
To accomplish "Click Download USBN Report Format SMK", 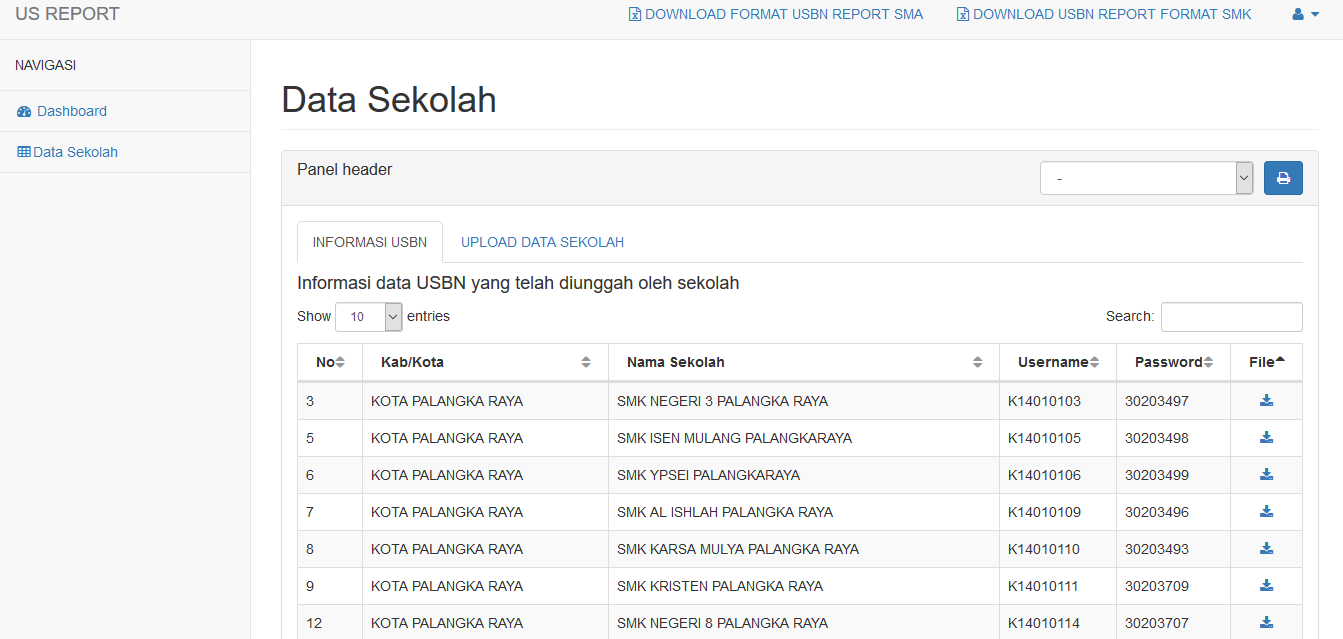I will pos(1104,15).
